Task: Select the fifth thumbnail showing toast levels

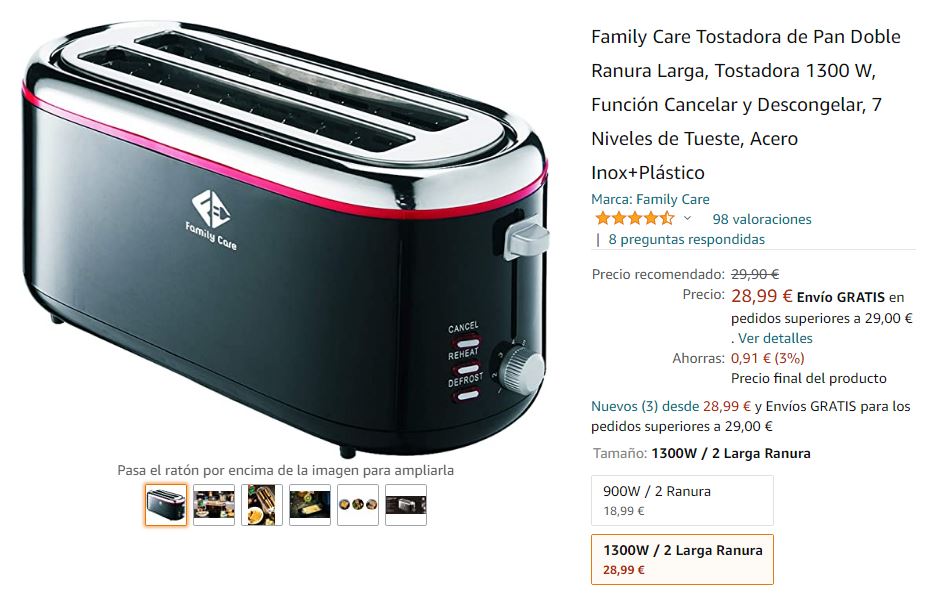Action: pyautogui.click(x=358, y=505)
